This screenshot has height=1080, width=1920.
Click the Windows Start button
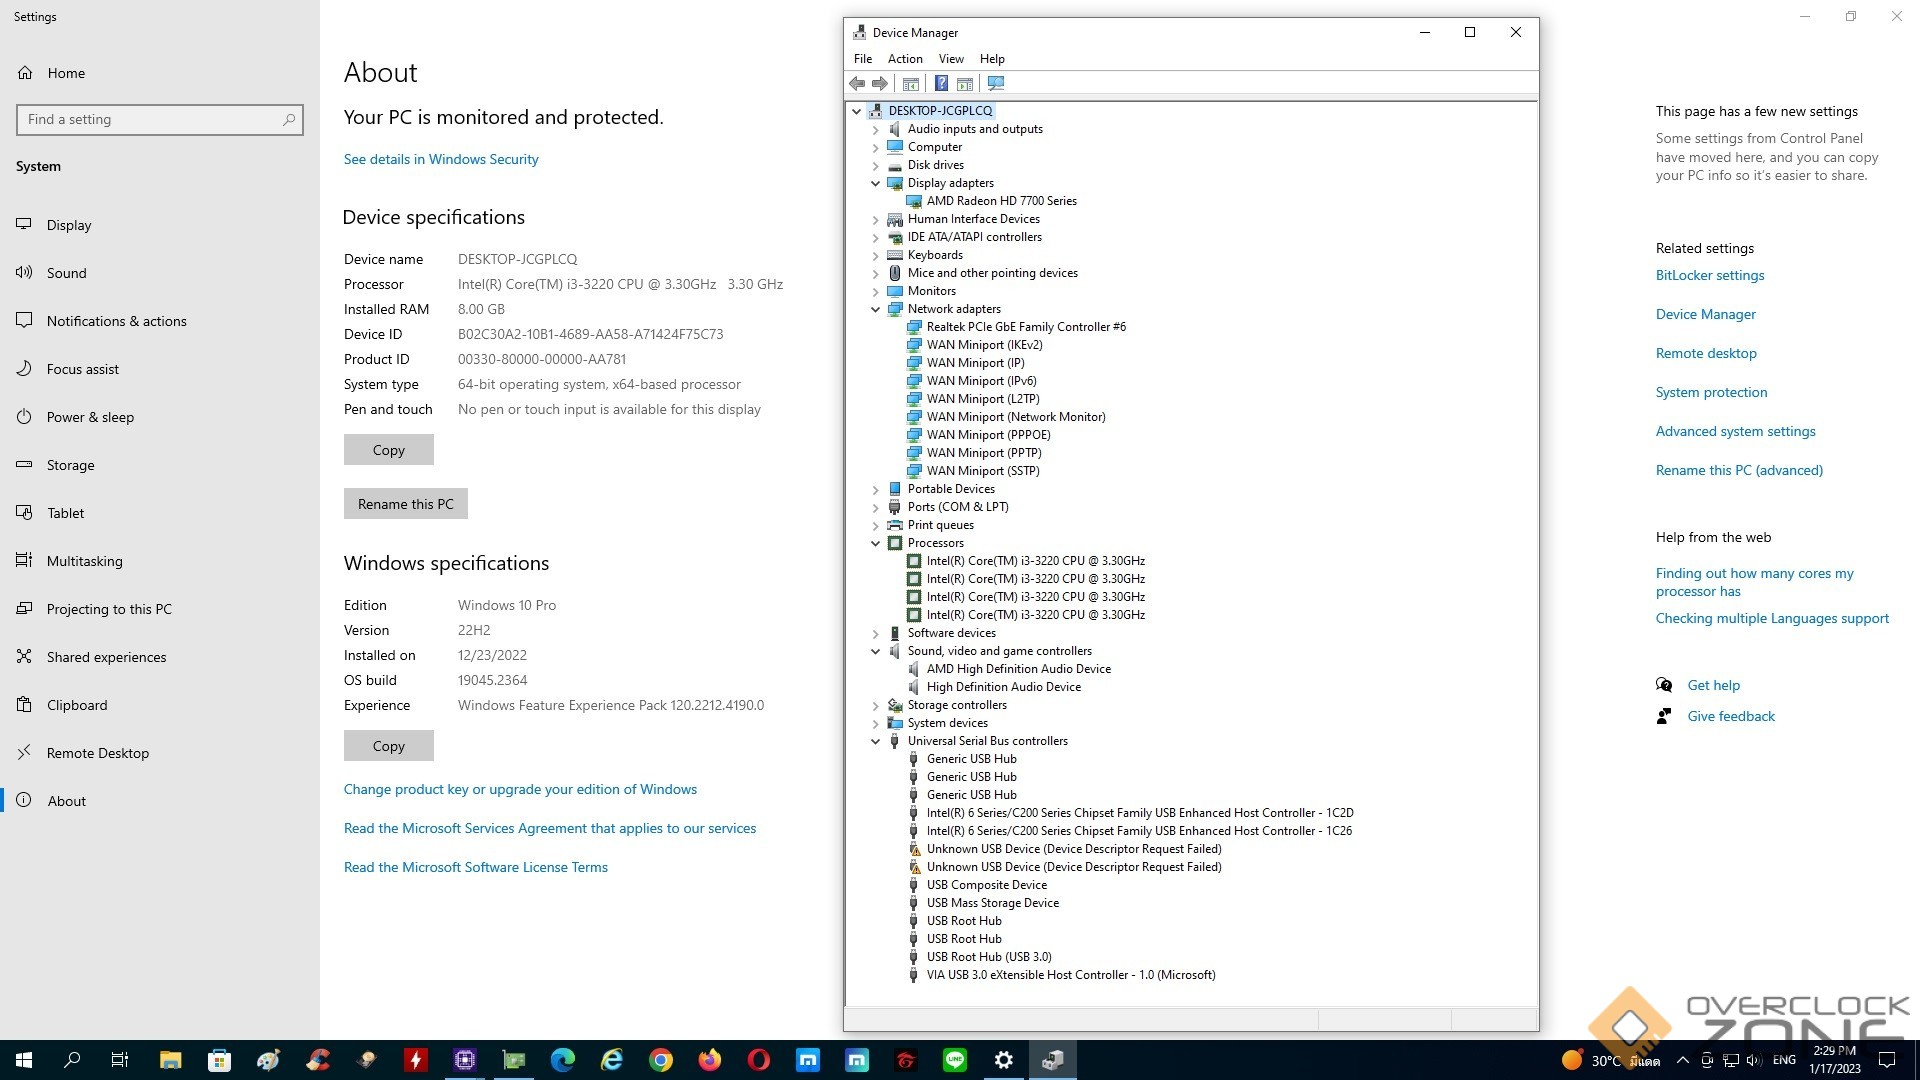click(x=24, y=1060)
